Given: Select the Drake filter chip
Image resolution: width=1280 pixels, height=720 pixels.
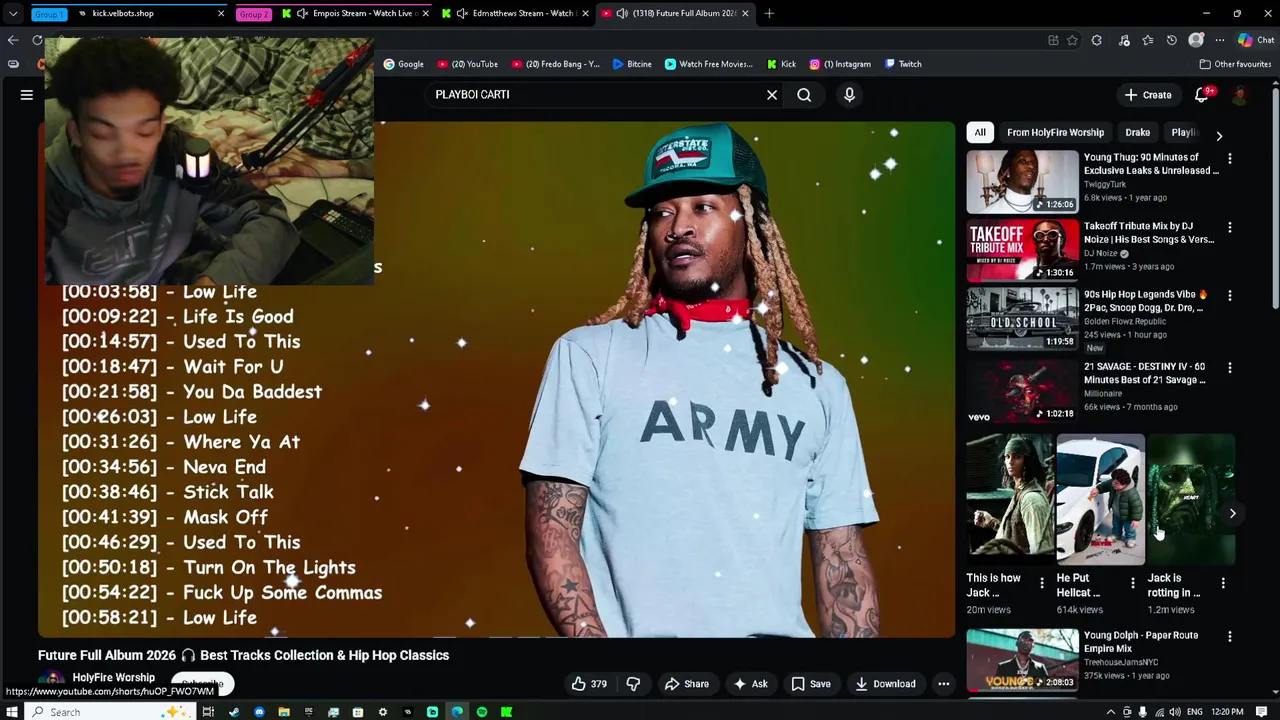Looking at the screenshot, I should (x=1138, y=132).
